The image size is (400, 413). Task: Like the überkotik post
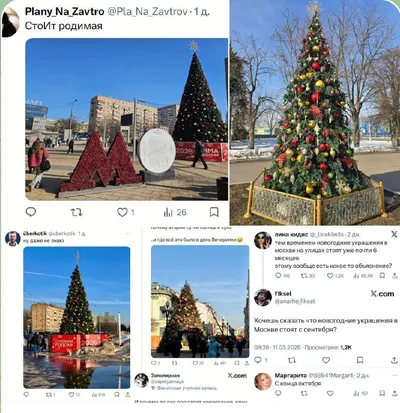coord(72,395)
